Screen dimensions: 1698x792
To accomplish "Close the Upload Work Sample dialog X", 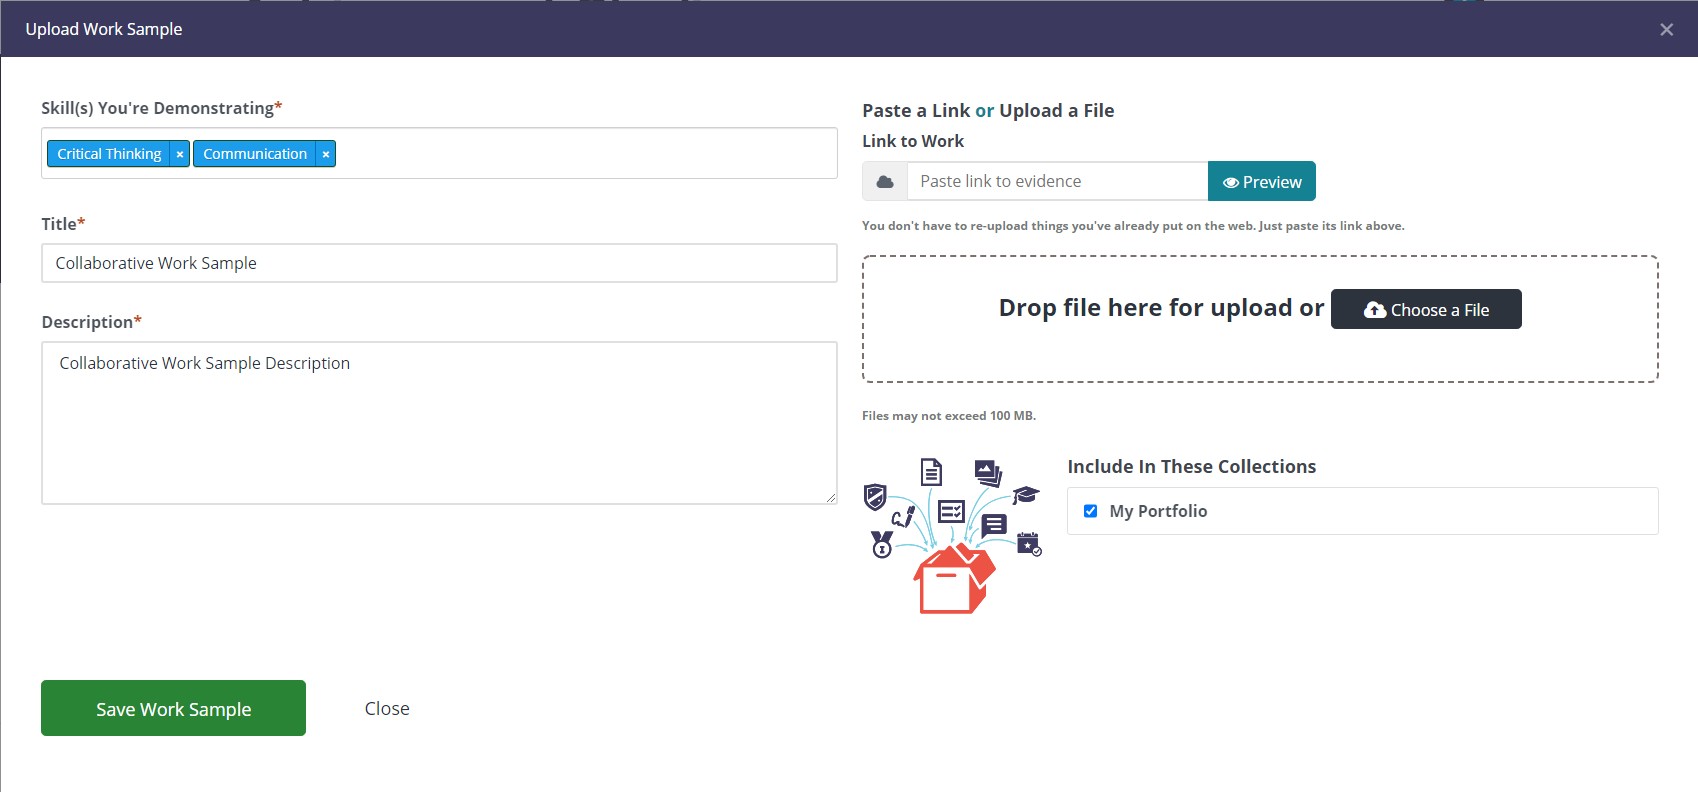I will point(1666,29).
